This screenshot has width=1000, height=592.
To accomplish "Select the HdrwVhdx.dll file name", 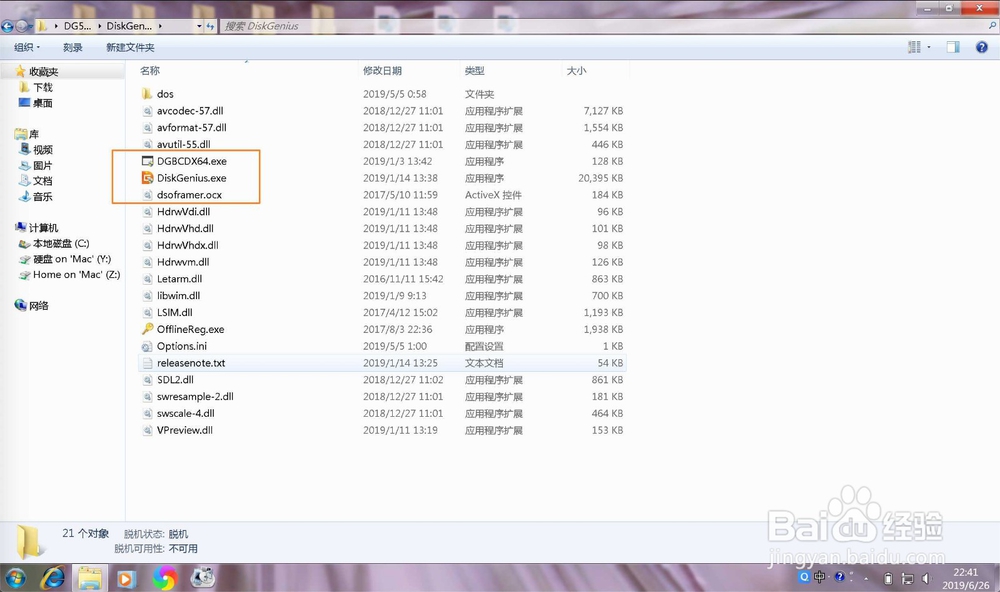I will [x=188, y=246].
